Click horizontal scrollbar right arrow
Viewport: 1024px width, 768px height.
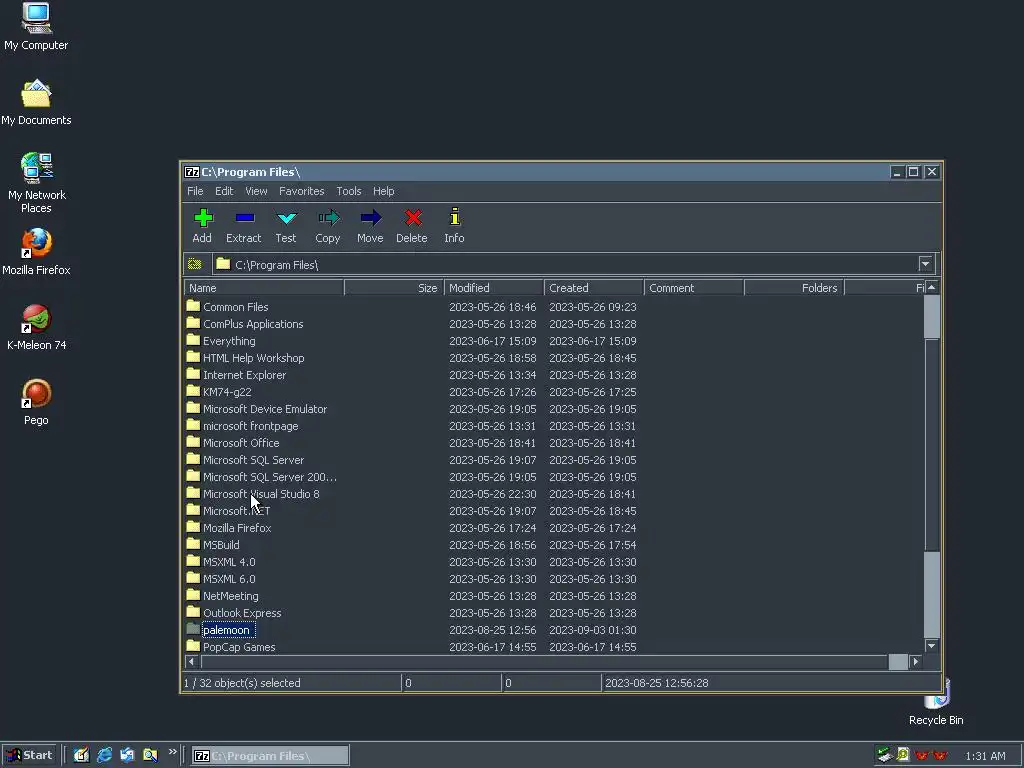pyautogui.click(x=916, y=662)
